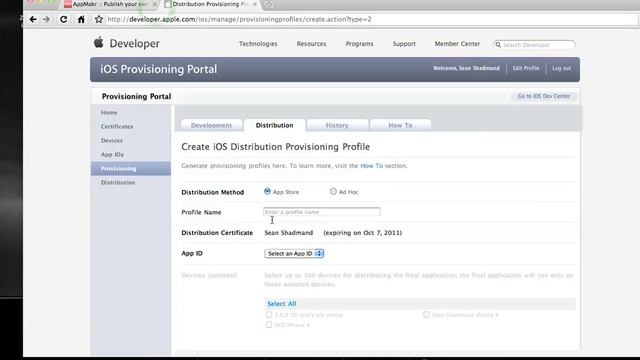Click Home in the sidebar
The width and height of the screenshot is (640, 360).
click(109, 112)
